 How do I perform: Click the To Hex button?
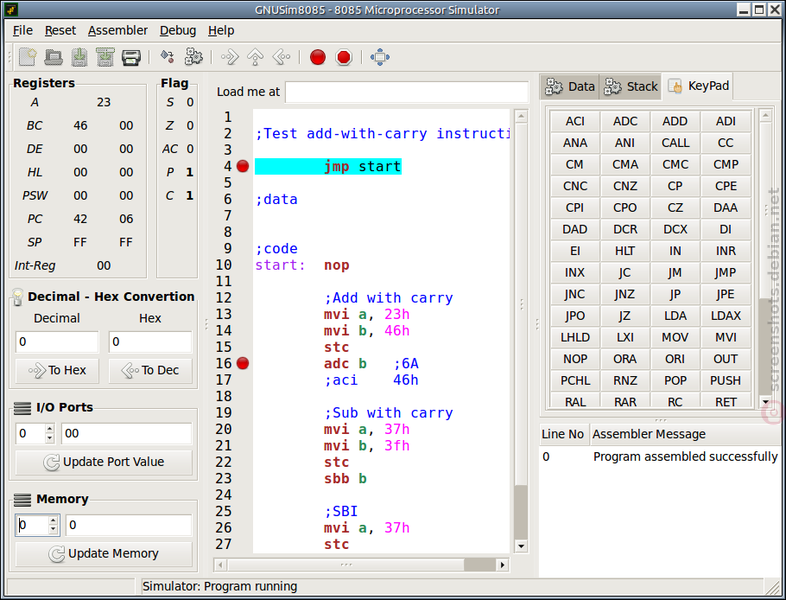tap(57, 370)
